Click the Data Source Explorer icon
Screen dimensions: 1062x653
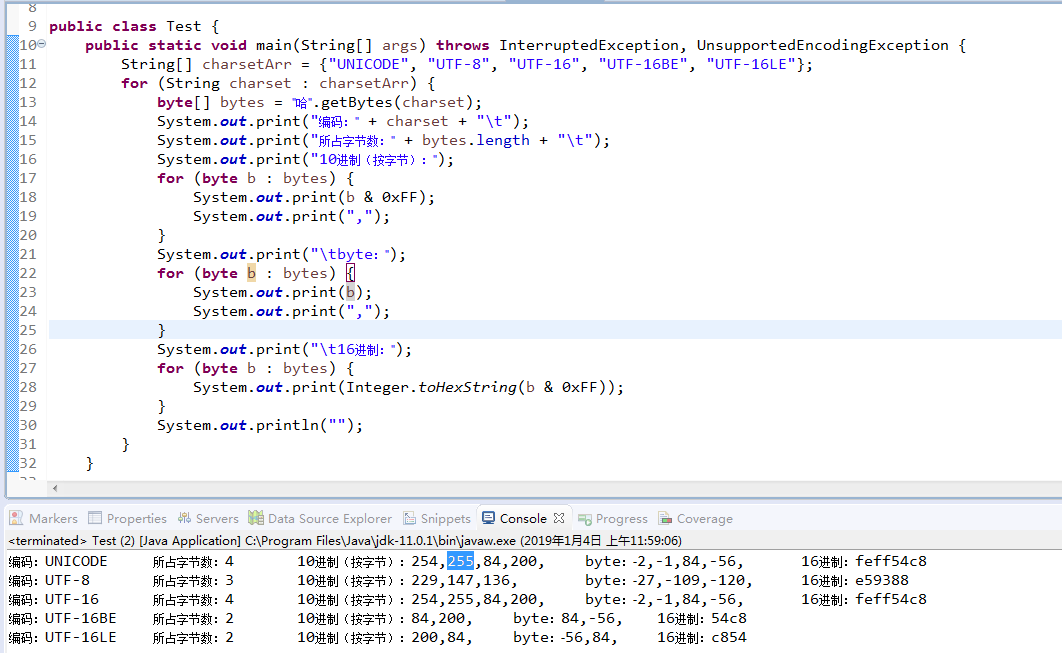pos(256,518)
